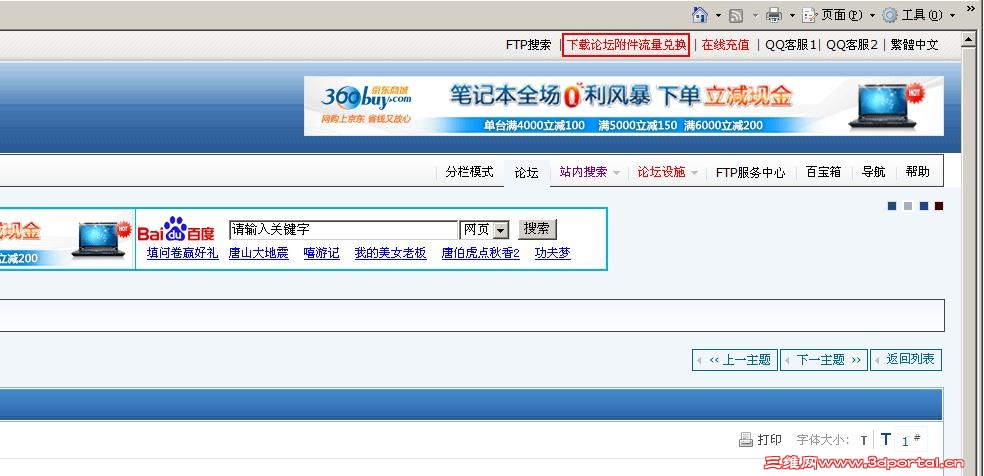Select the light gray style swatch

908,206
